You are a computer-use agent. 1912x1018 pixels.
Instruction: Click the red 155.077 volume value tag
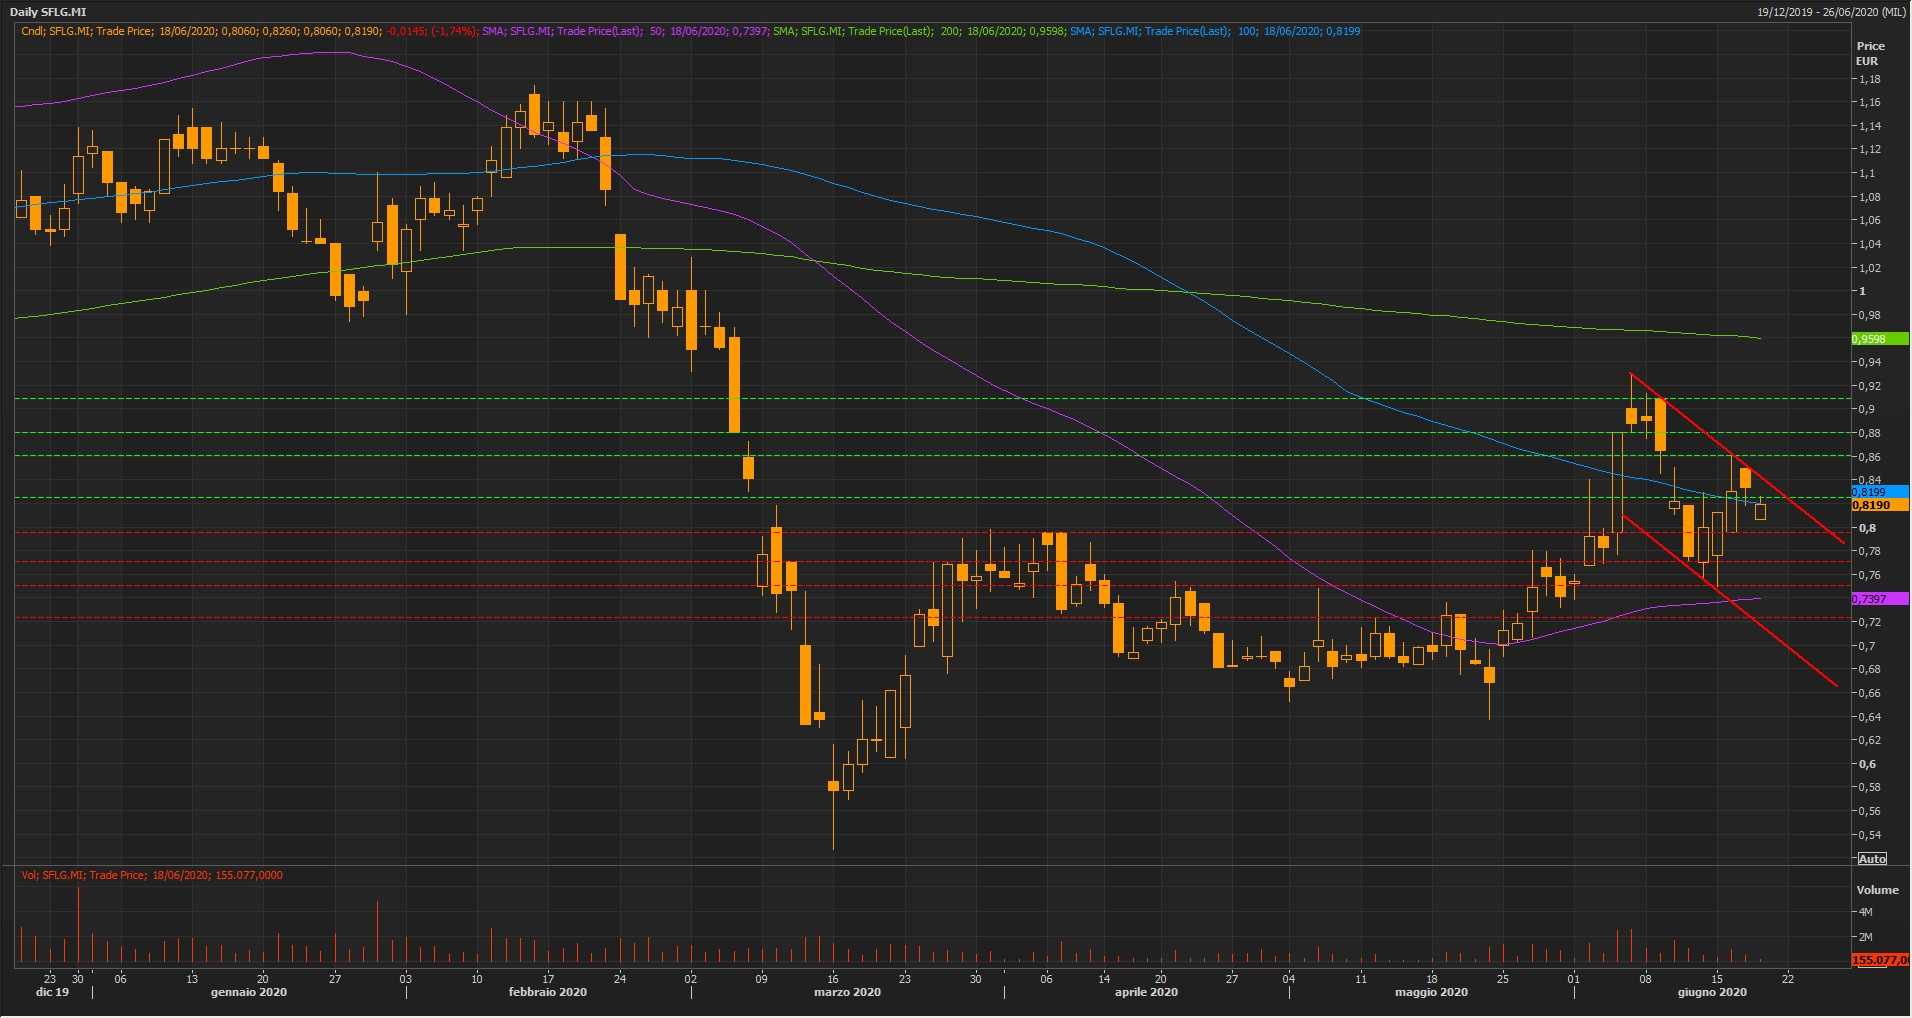click(1880, 960)
